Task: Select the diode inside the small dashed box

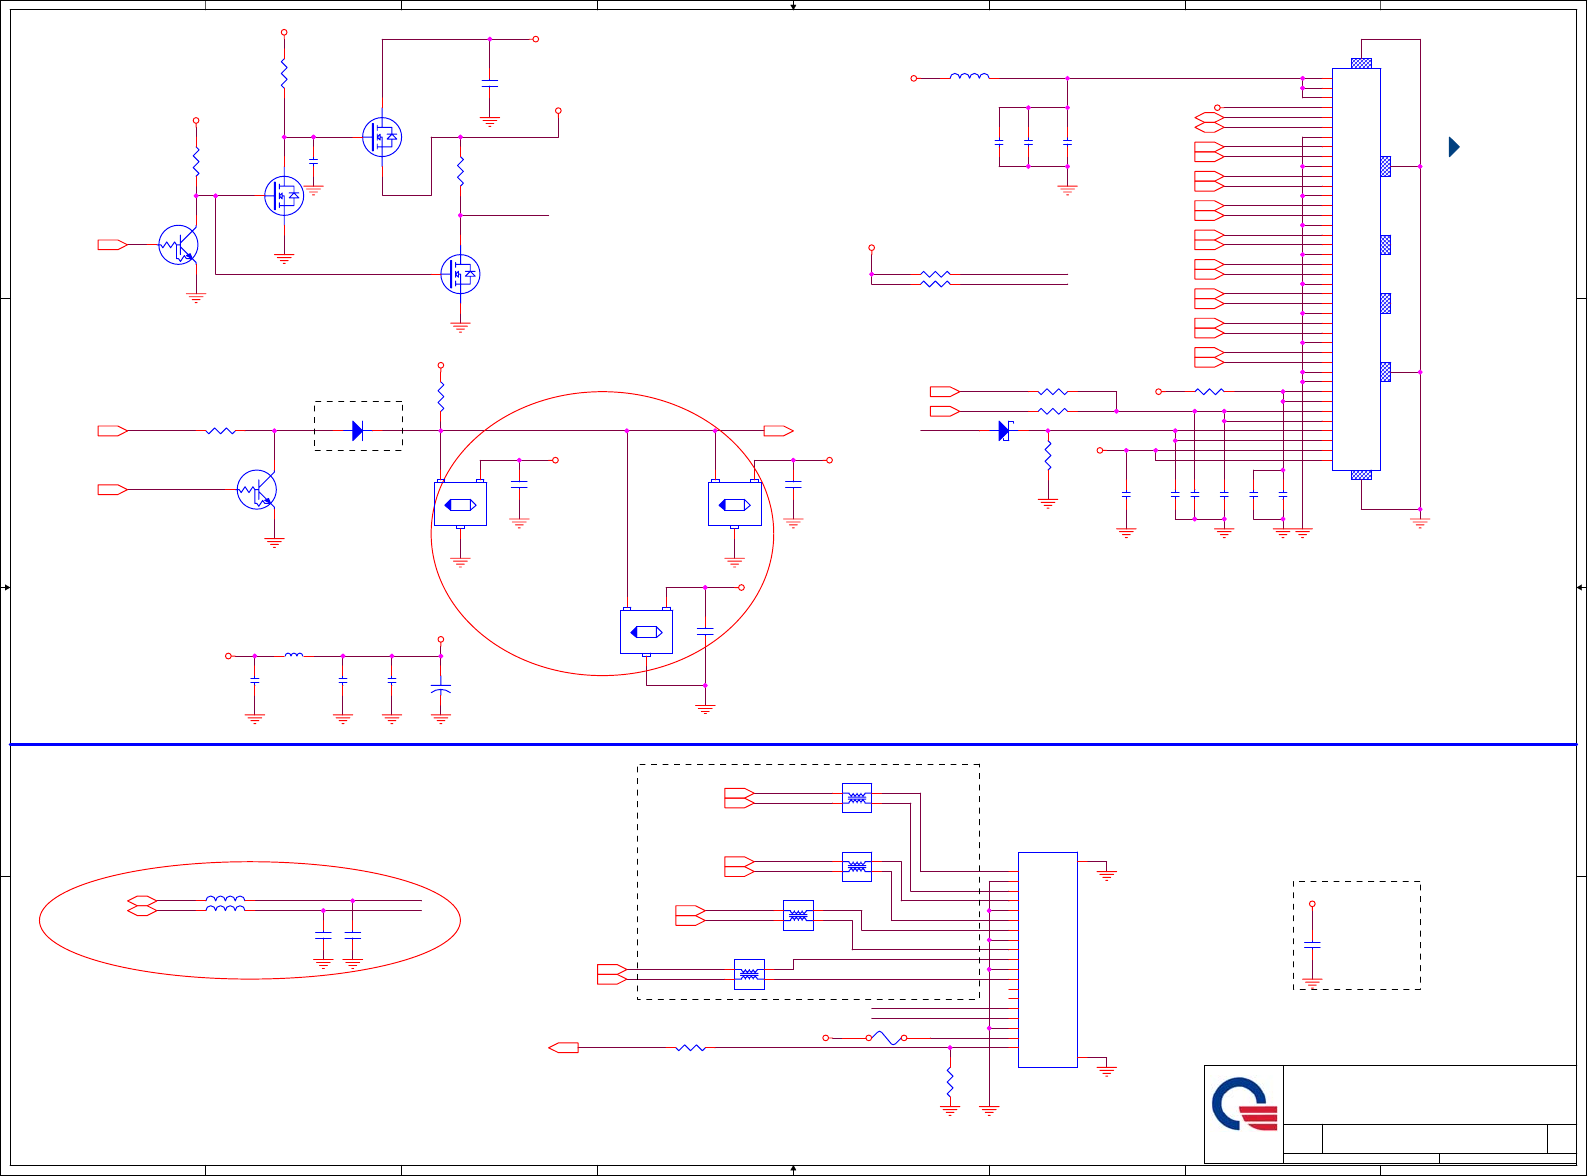Action: [358, 431]
